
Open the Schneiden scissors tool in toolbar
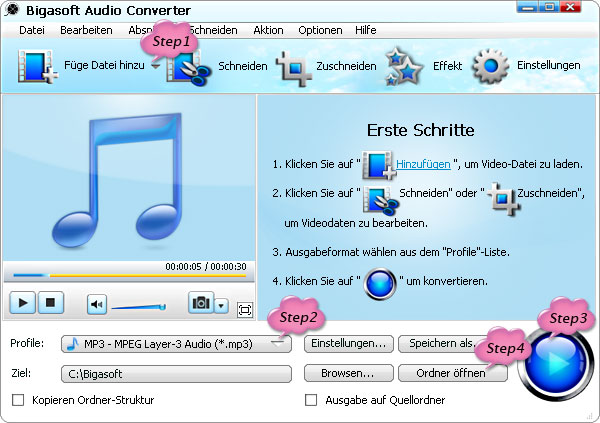point(189,68)
